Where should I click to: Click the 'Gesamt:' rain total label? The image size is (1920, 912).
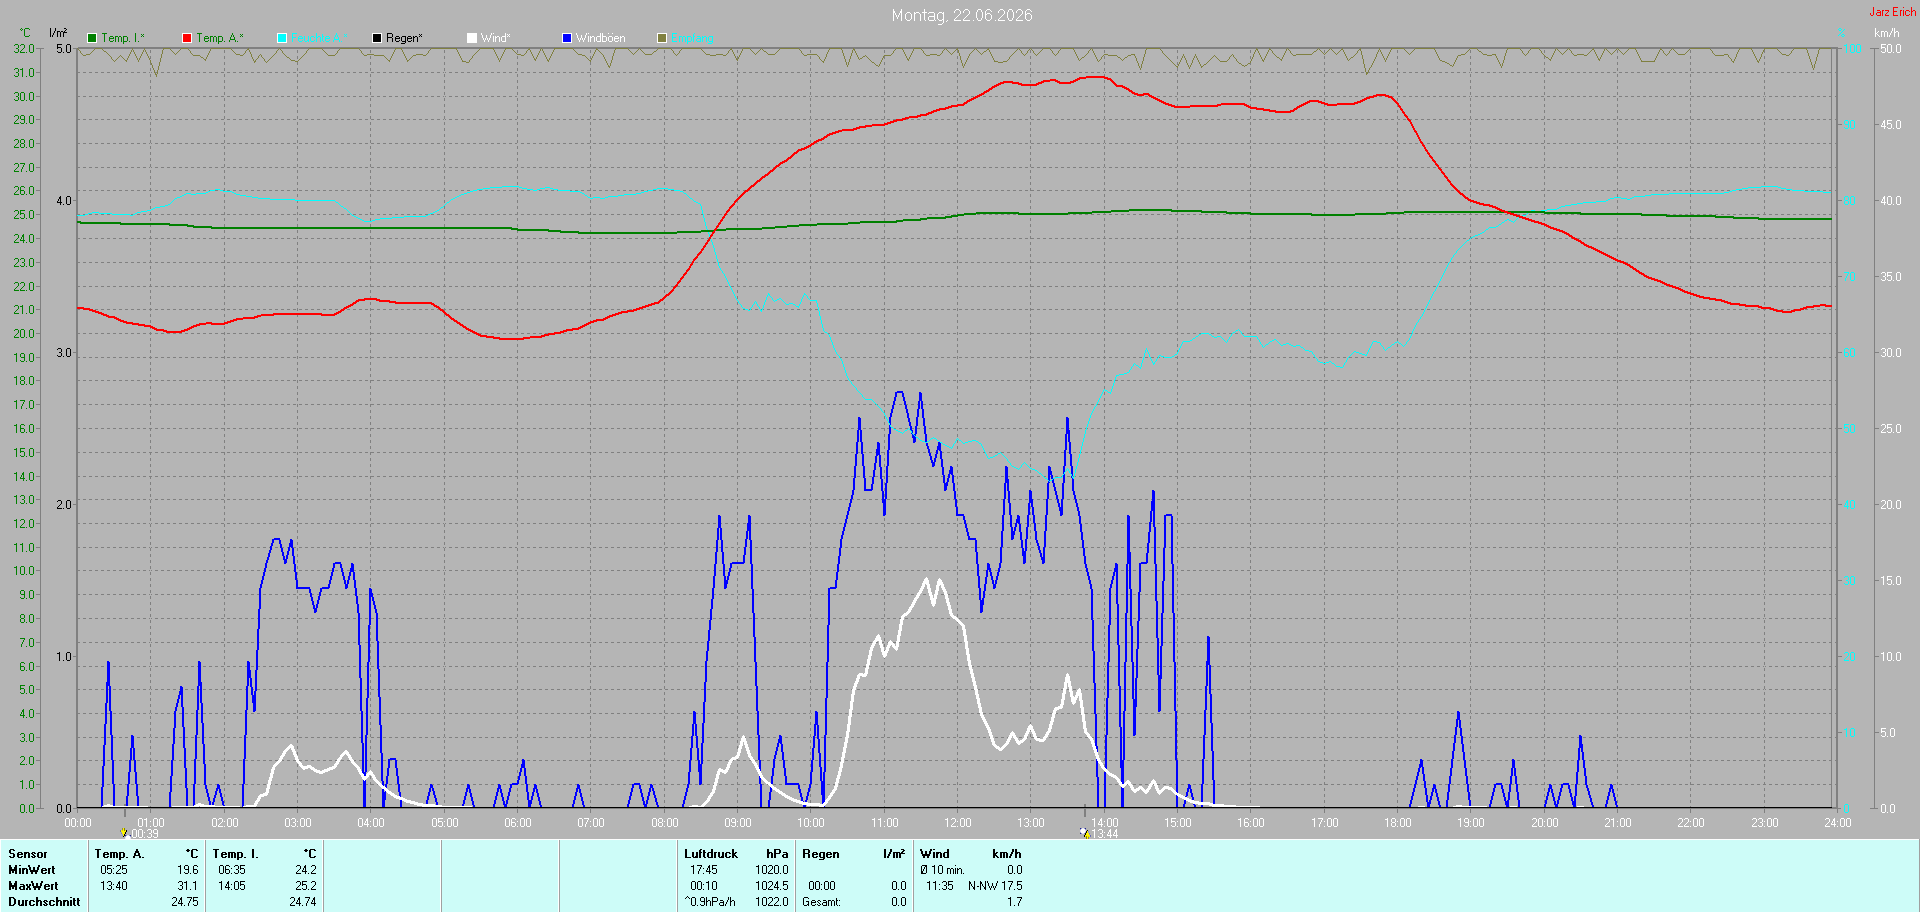821,902
